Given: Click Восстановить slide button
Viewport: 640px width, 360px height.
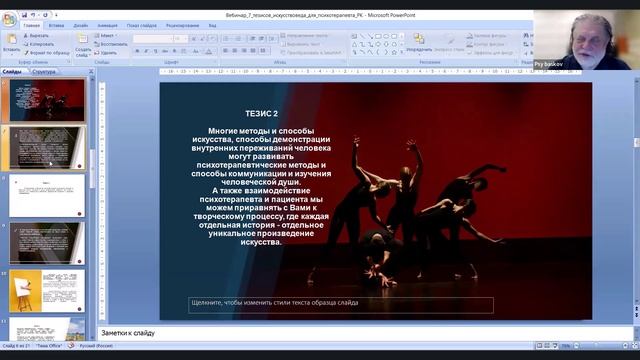Looking at the screenshot, I should pos(111,44).
